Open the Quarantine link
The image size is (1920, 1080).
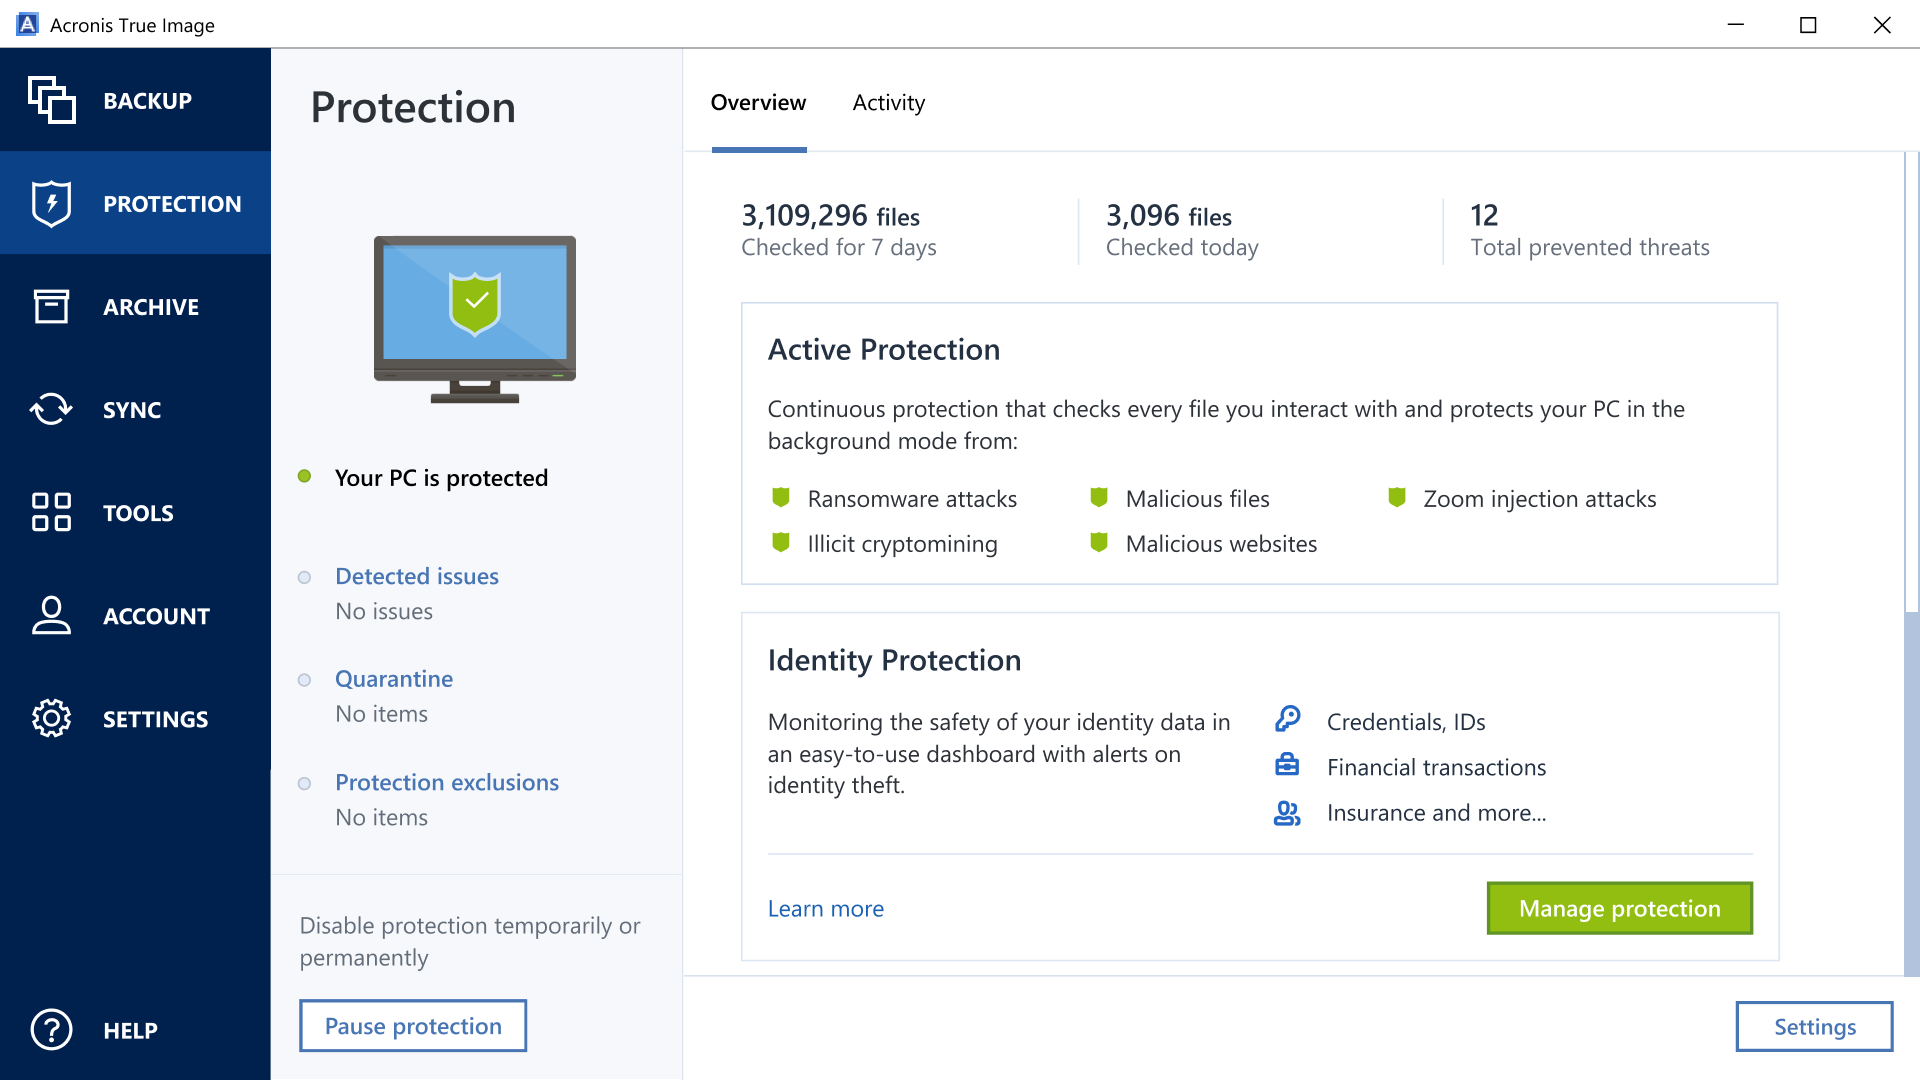click(x=393, y=679)
